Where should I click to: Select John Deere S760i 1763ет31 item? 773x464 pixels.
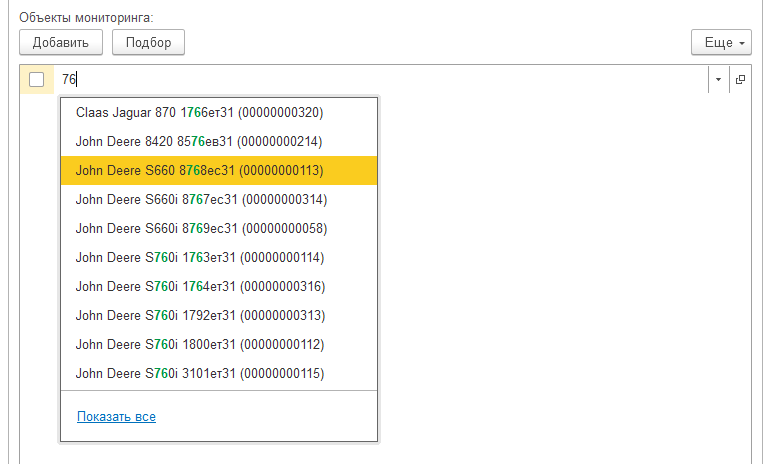pos(200,258)
